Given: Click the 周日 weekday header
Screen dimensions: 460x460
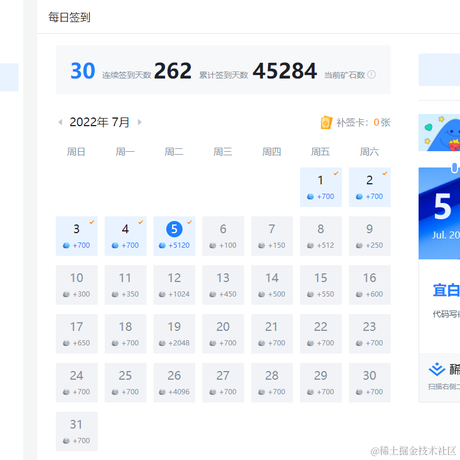Looking at the screenshot, I should tap(76, 152).
